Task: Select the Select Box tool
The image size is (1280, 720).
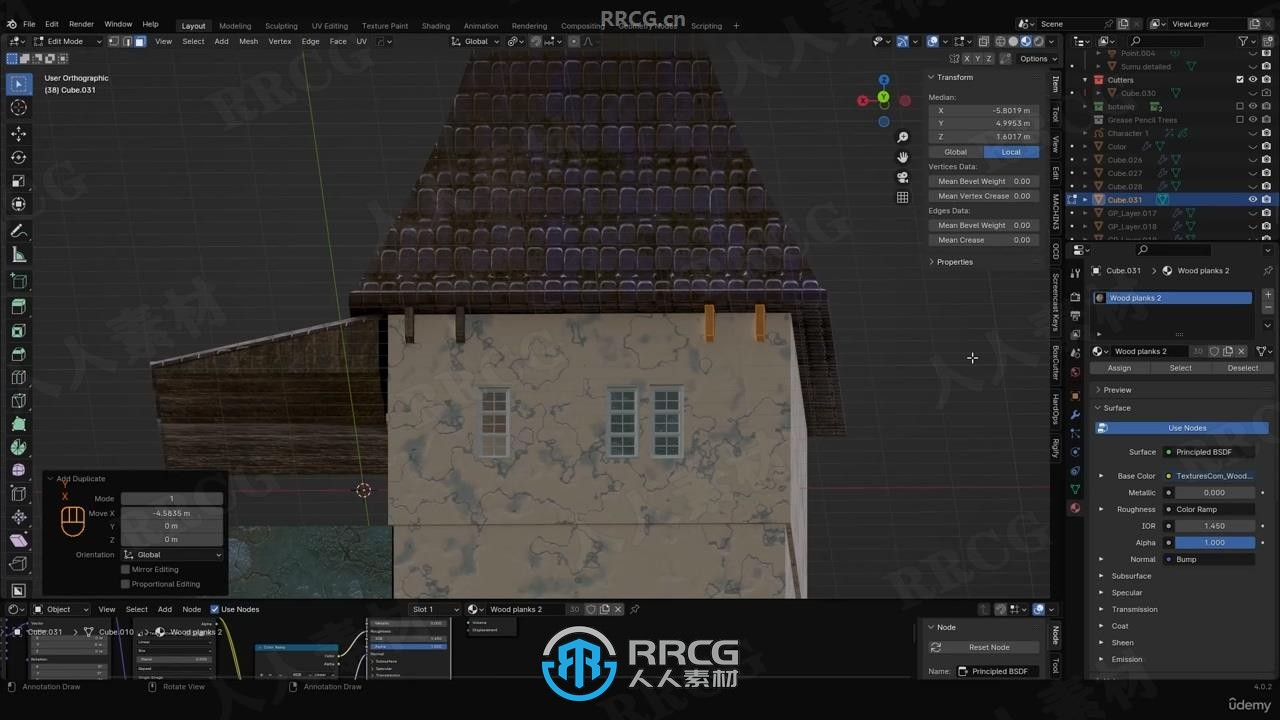Action: 19,84
